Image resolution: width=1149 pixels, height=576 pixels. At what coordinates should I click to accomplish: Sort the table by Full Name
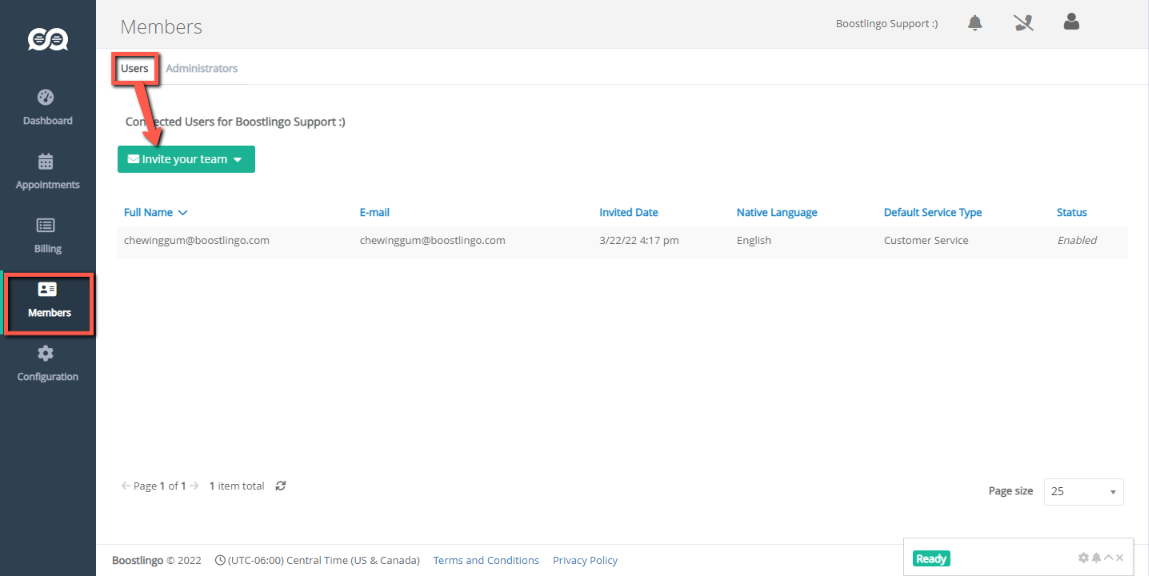pyautogui.click(x=156, y=213)
